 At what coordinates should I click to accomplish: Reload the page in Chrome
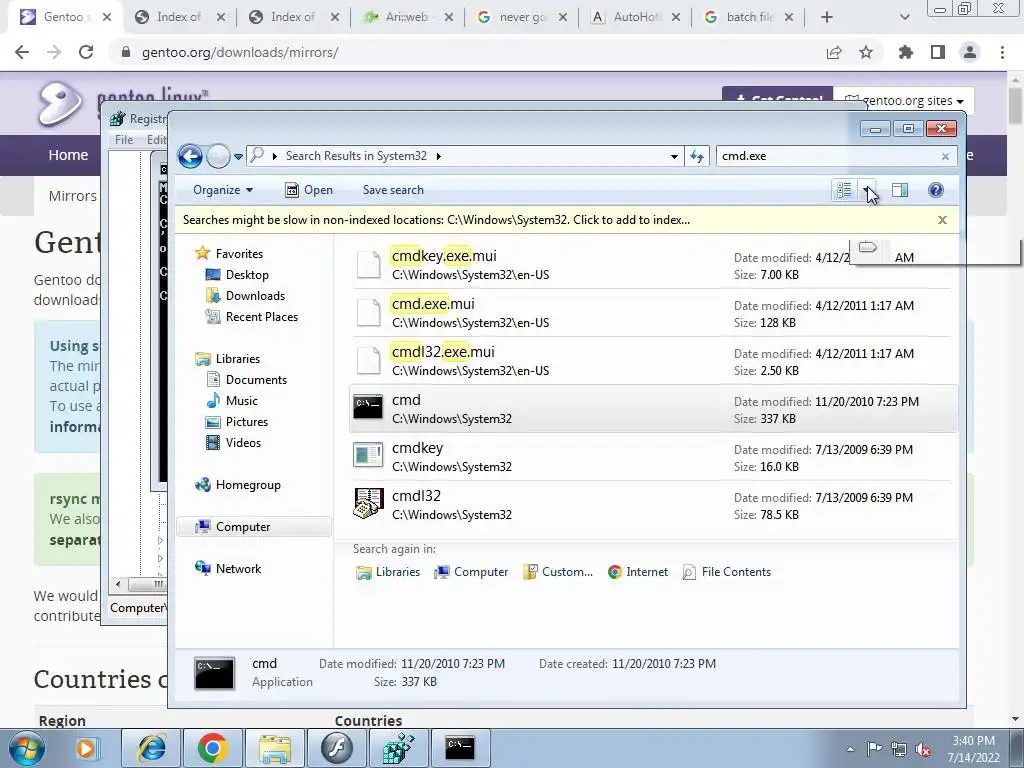(86, 52)
